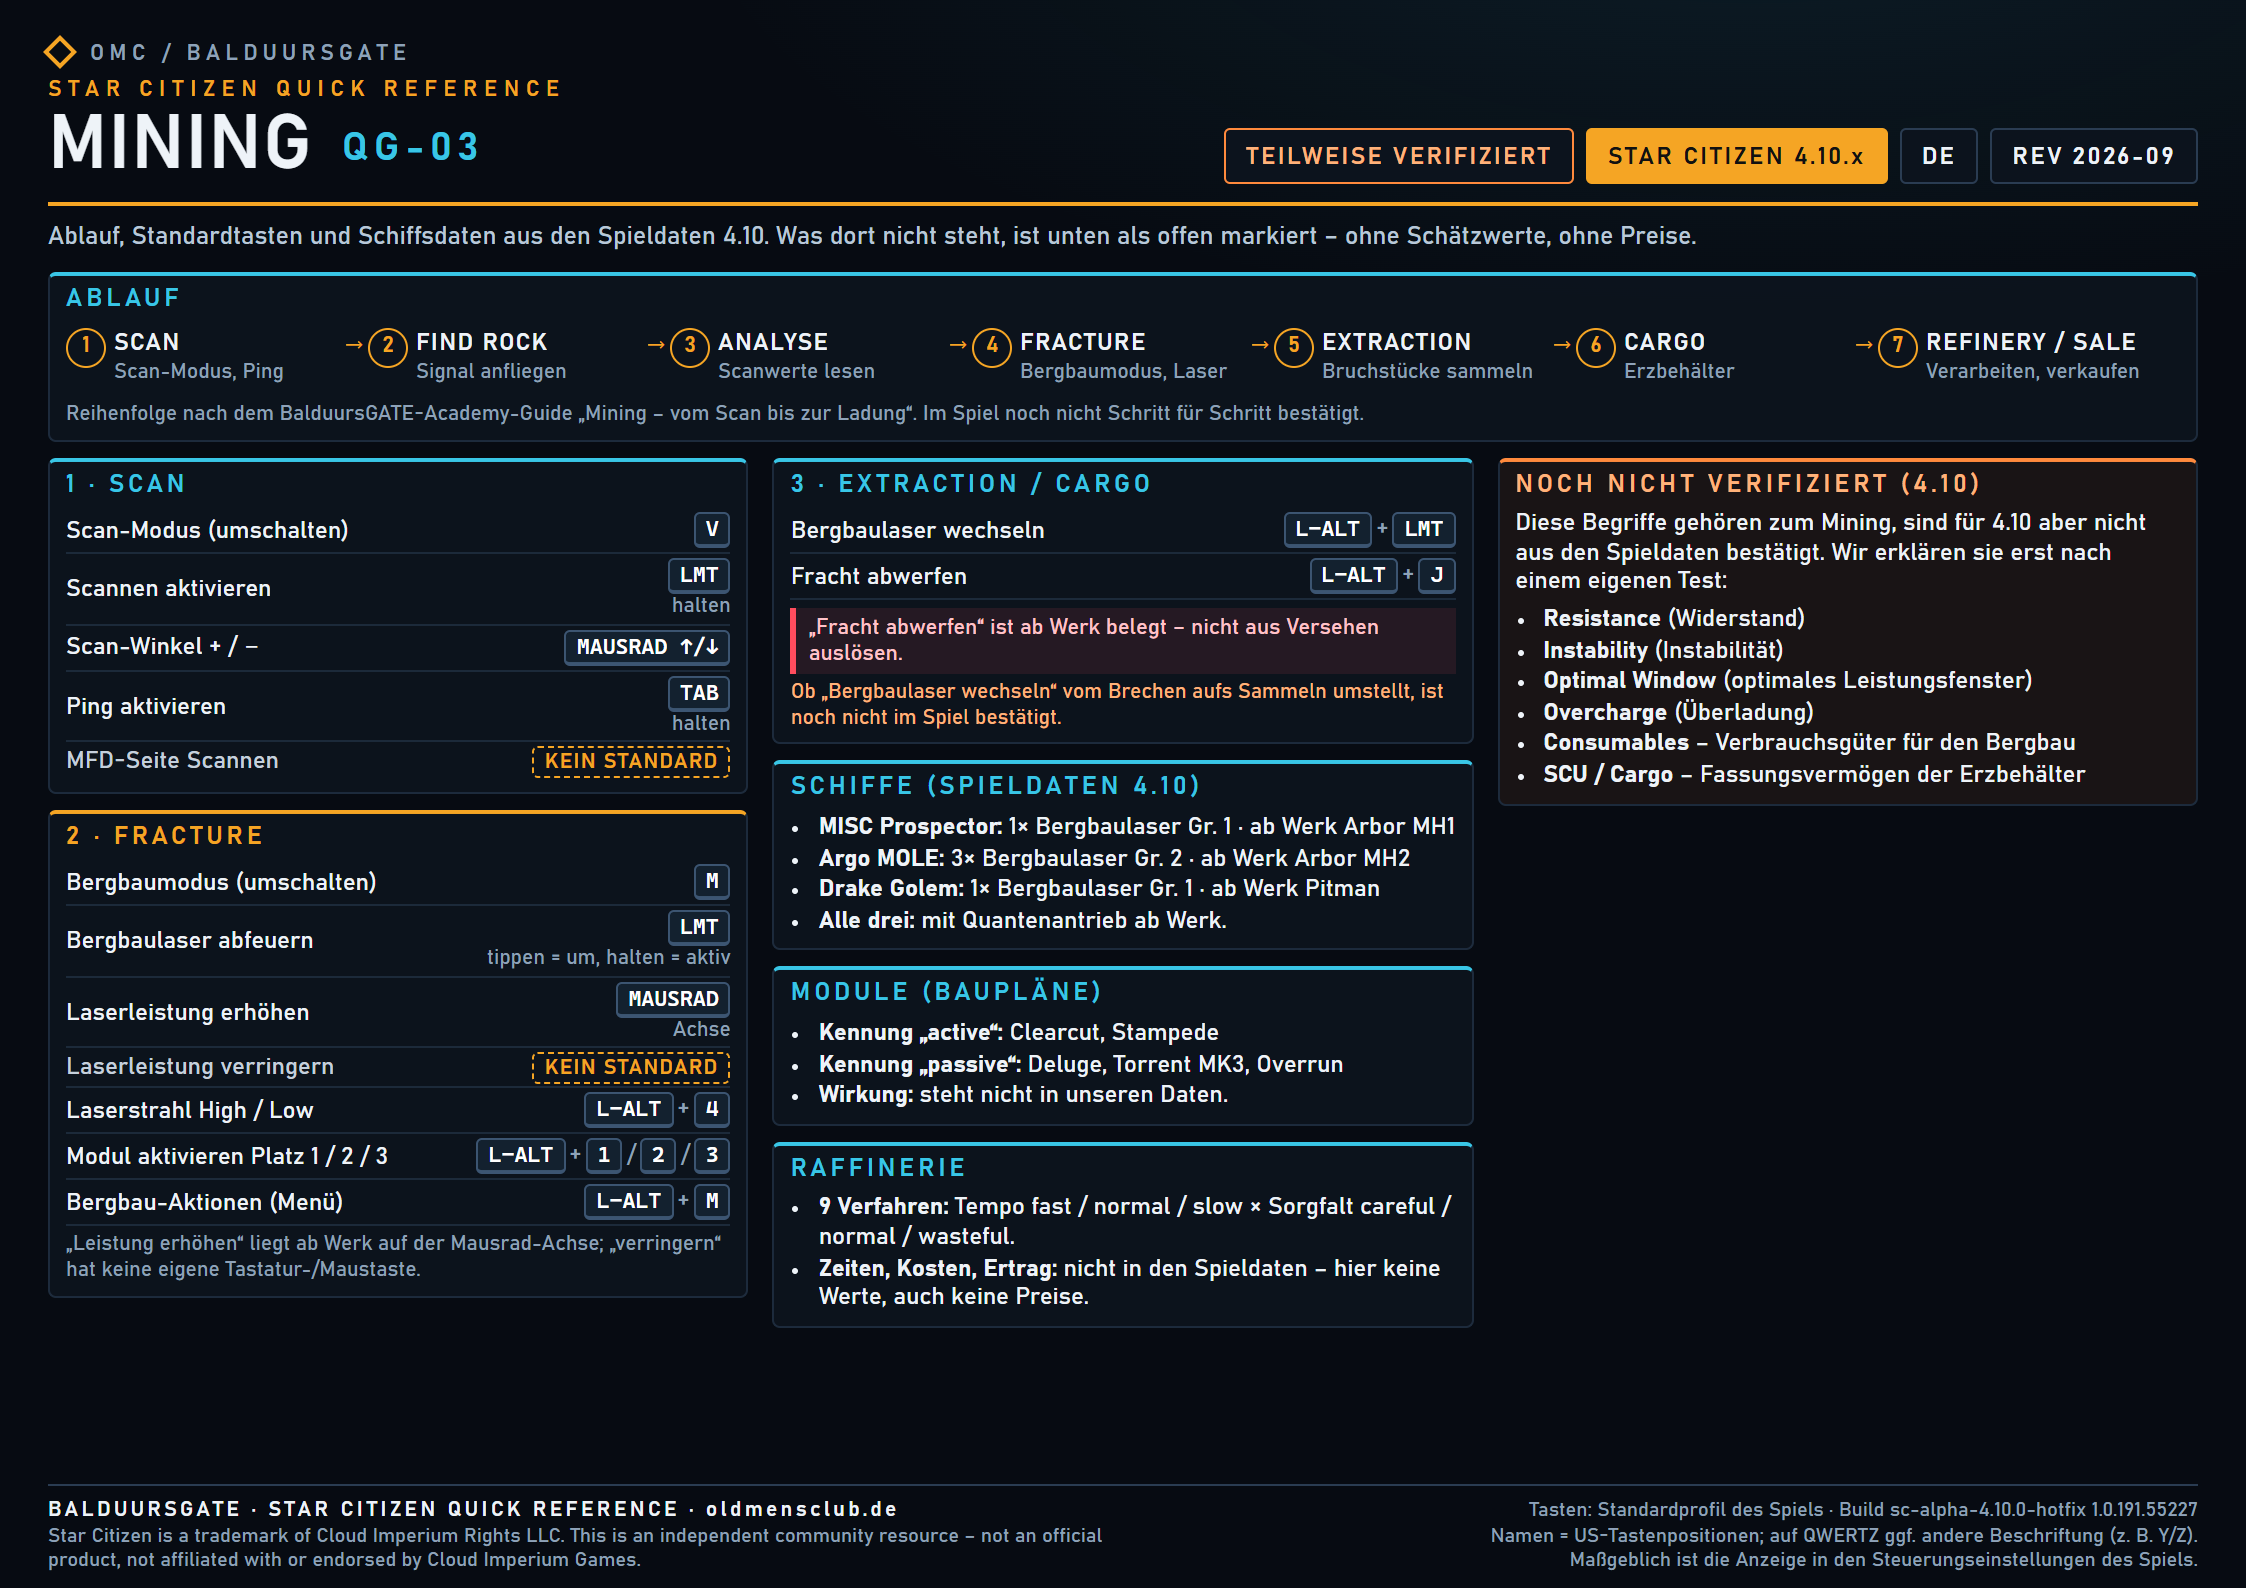The image size is (2246, 1588).
Task: Click the orange diamond logo icon
Action: [60, 52]
